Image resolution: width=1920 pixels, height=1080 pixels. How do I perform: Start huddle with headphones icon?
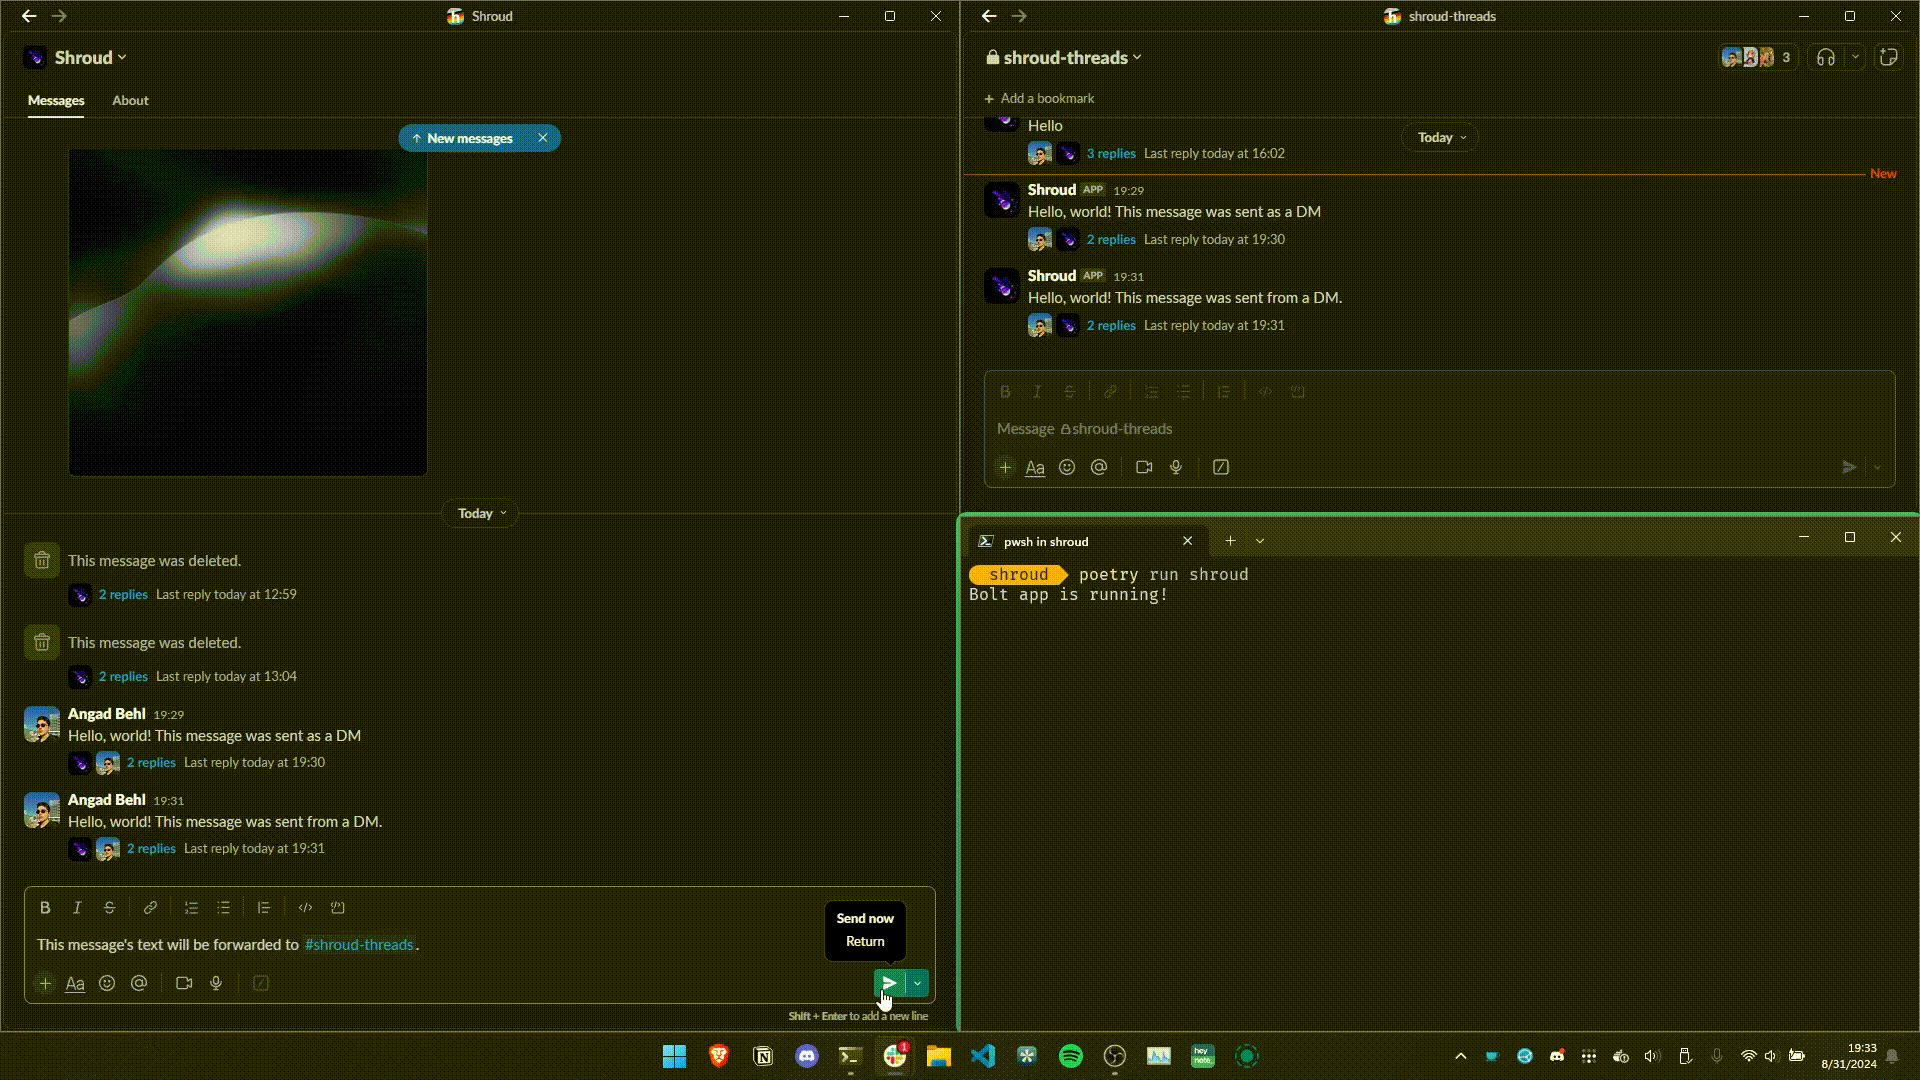[x=1826, y=58]
